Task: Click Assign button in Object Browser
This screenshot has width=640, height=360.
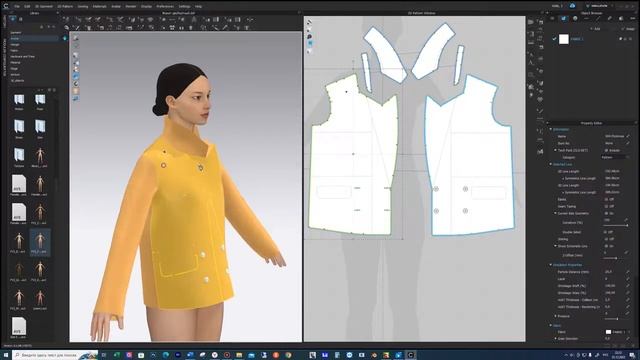Action: pyautogui.click(x=629, y=29)
